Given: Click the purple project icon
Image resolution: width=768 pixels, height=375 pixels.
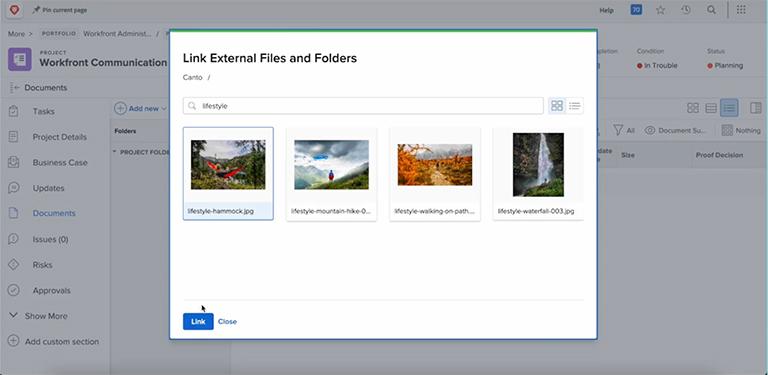Looking at the screenshot, I should coord(20,59).
